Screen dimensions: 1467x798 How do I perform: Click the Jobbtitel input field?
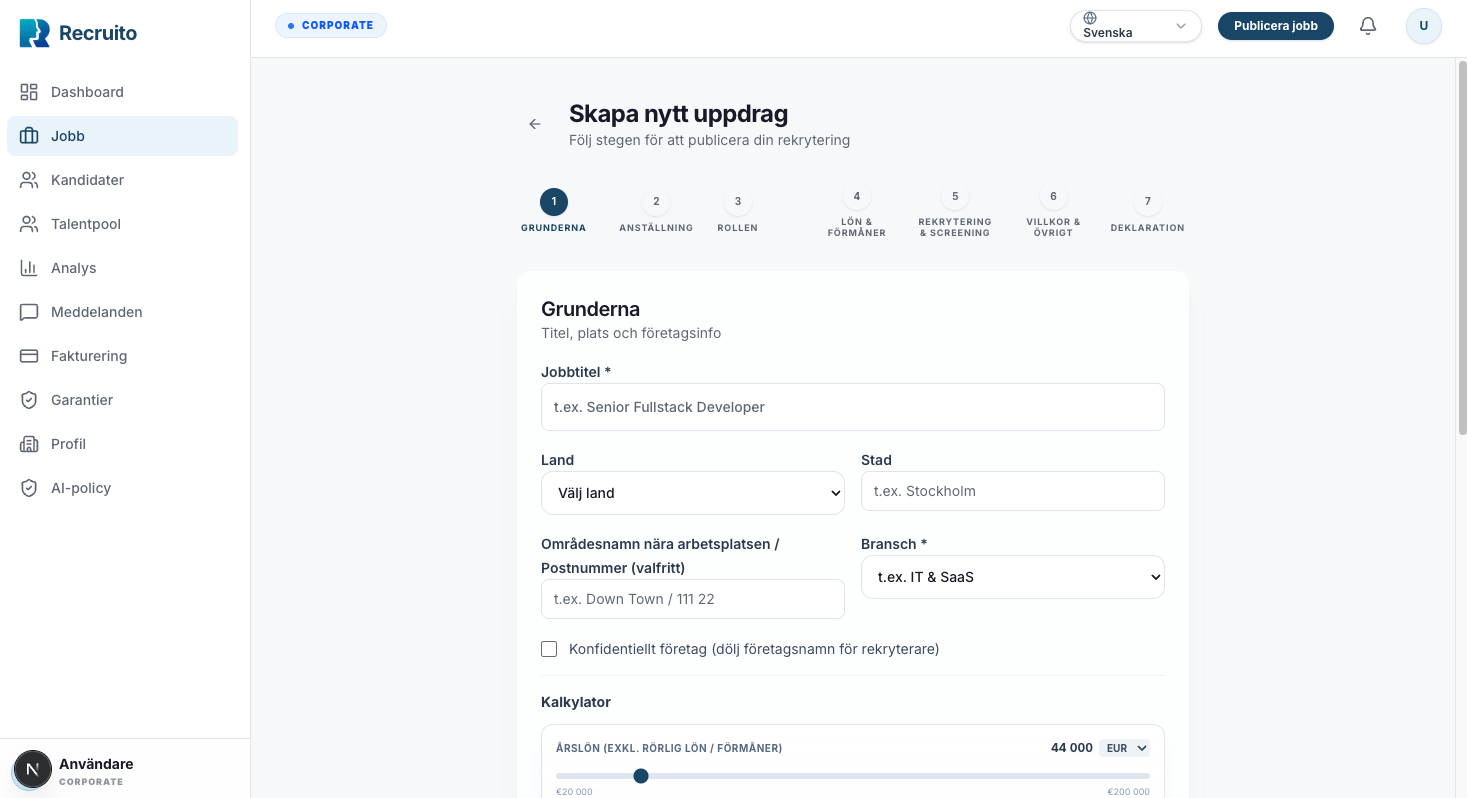pos(853,407)
